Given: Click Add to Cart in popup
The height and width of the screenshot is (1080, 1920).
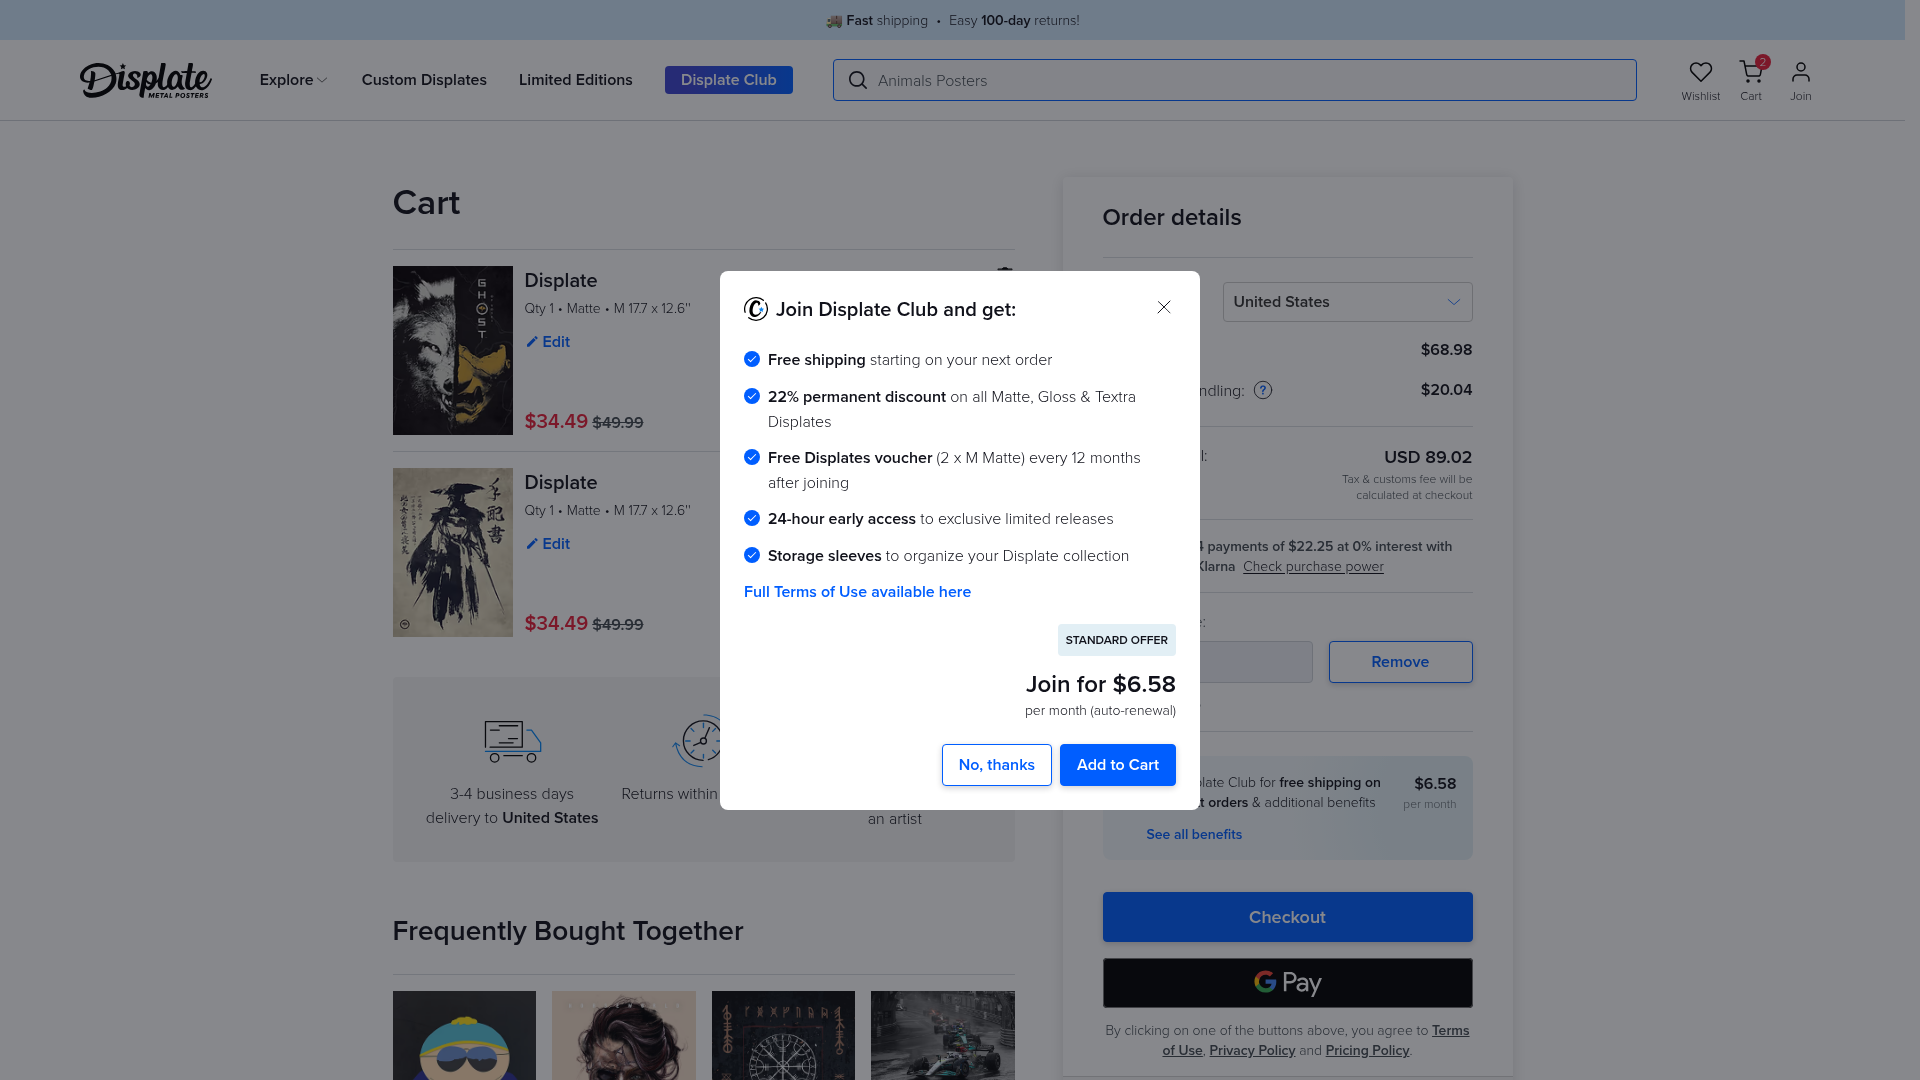Looking at the screenshot, I should click(x=1117, y=765).
